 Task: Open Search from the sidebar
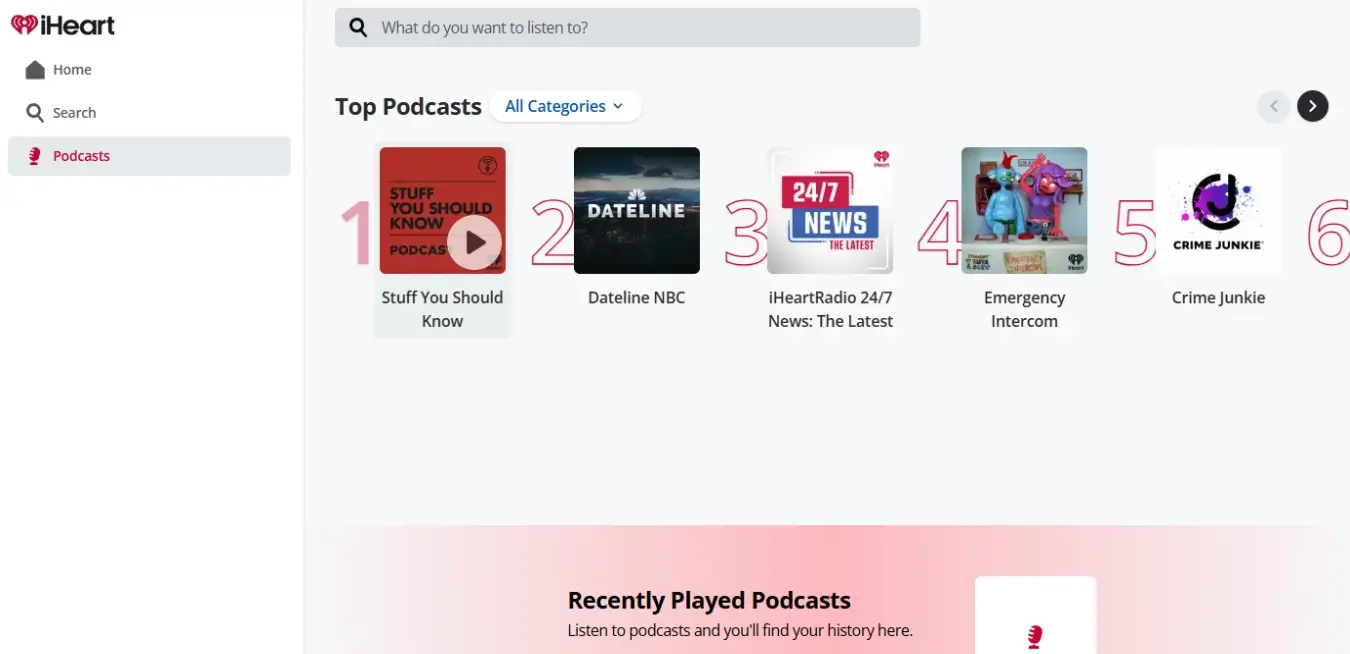click(149, 113)
